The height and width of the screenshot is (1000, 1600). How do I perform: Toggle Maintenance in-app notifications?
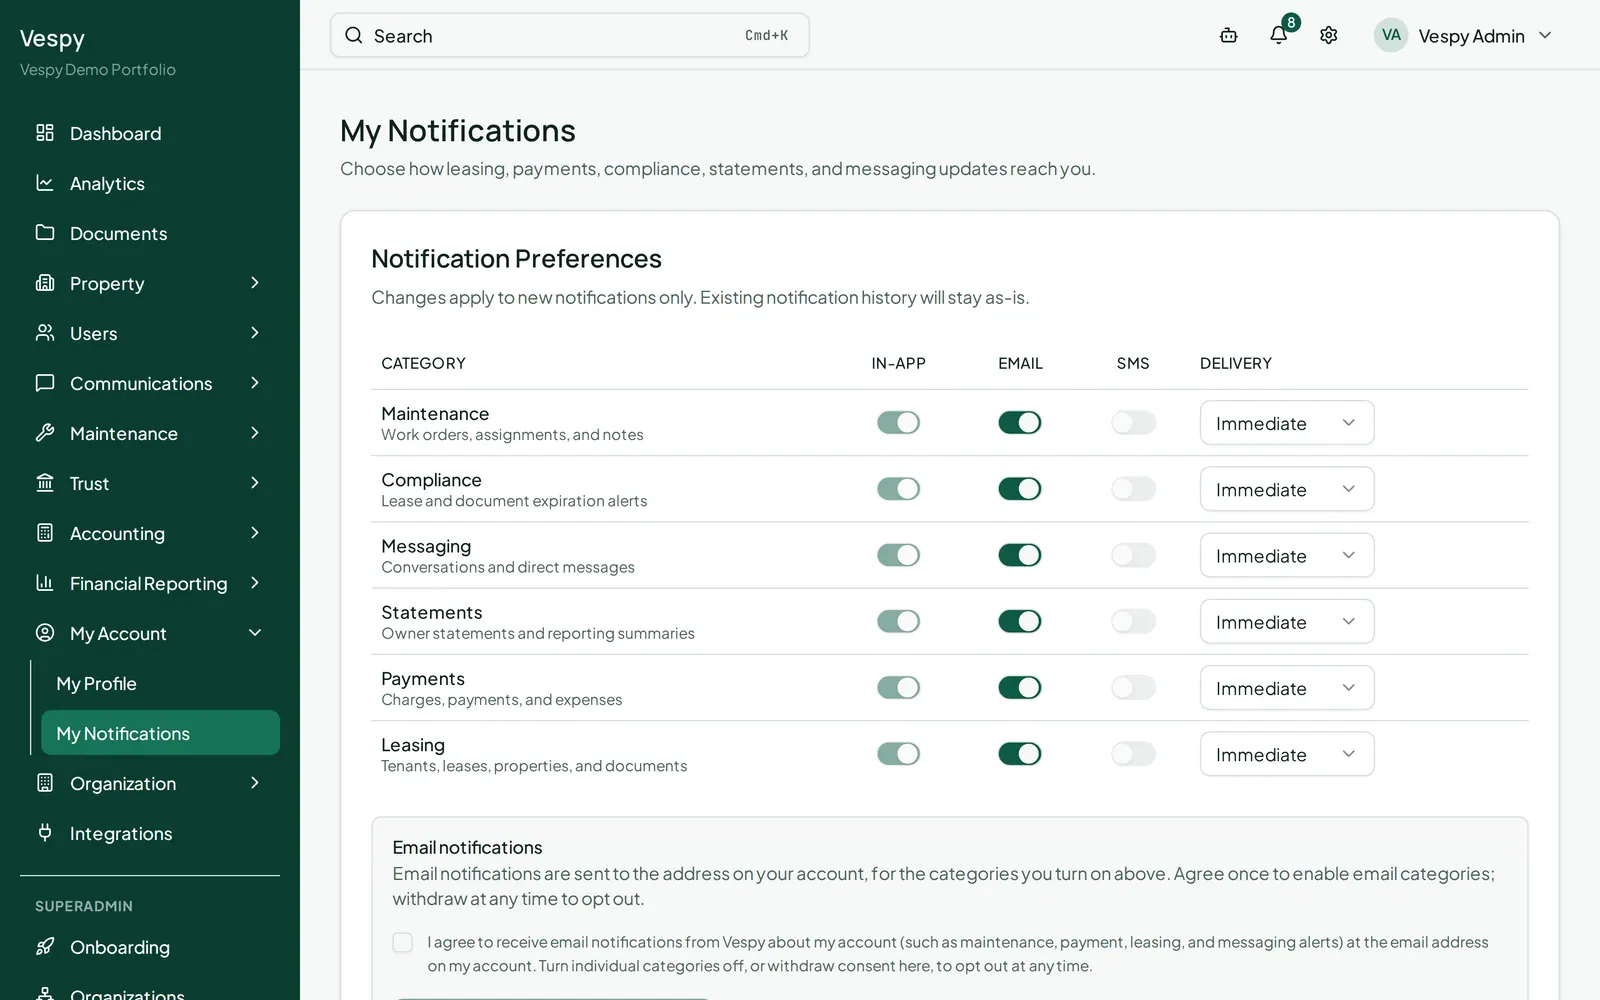point(898,423)
